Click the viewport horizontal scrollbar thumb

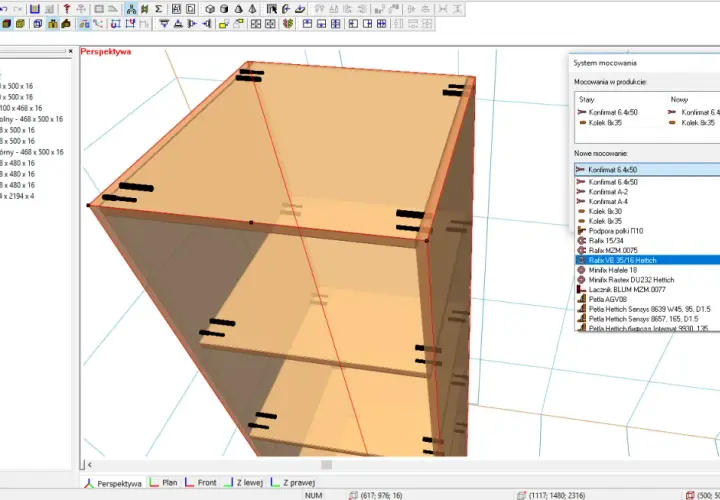[x=326, y=465]
